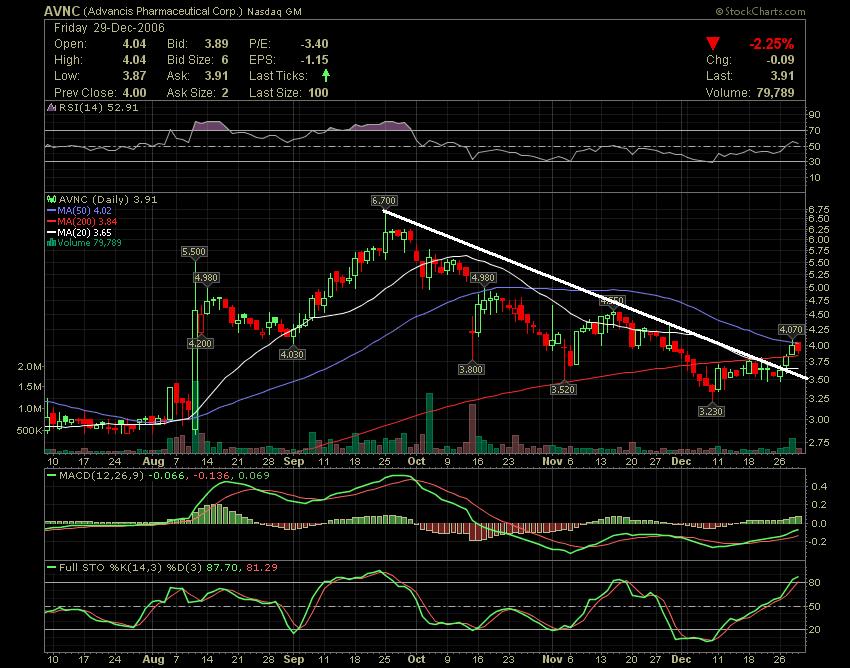The image size is (850, 668).
Task: Click the red down-triangle change indicator
Action: tap(713, 43)
